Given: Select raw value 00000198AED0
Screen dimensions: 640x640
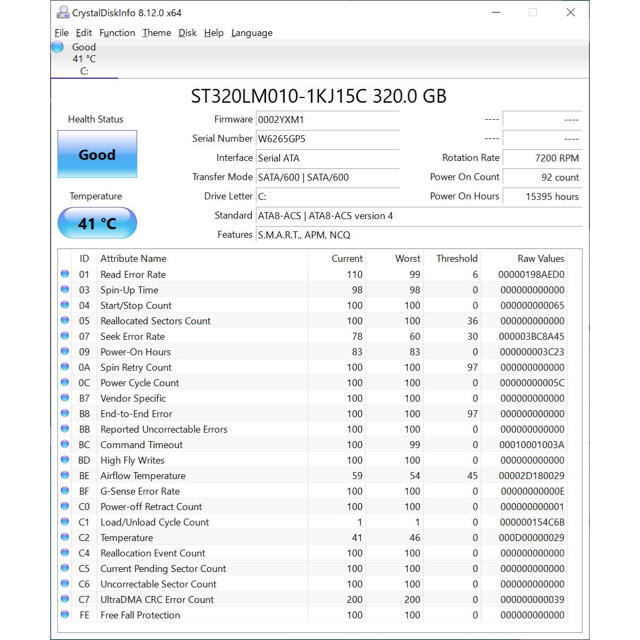Looking at the screenshot, I should coord(531,274).
